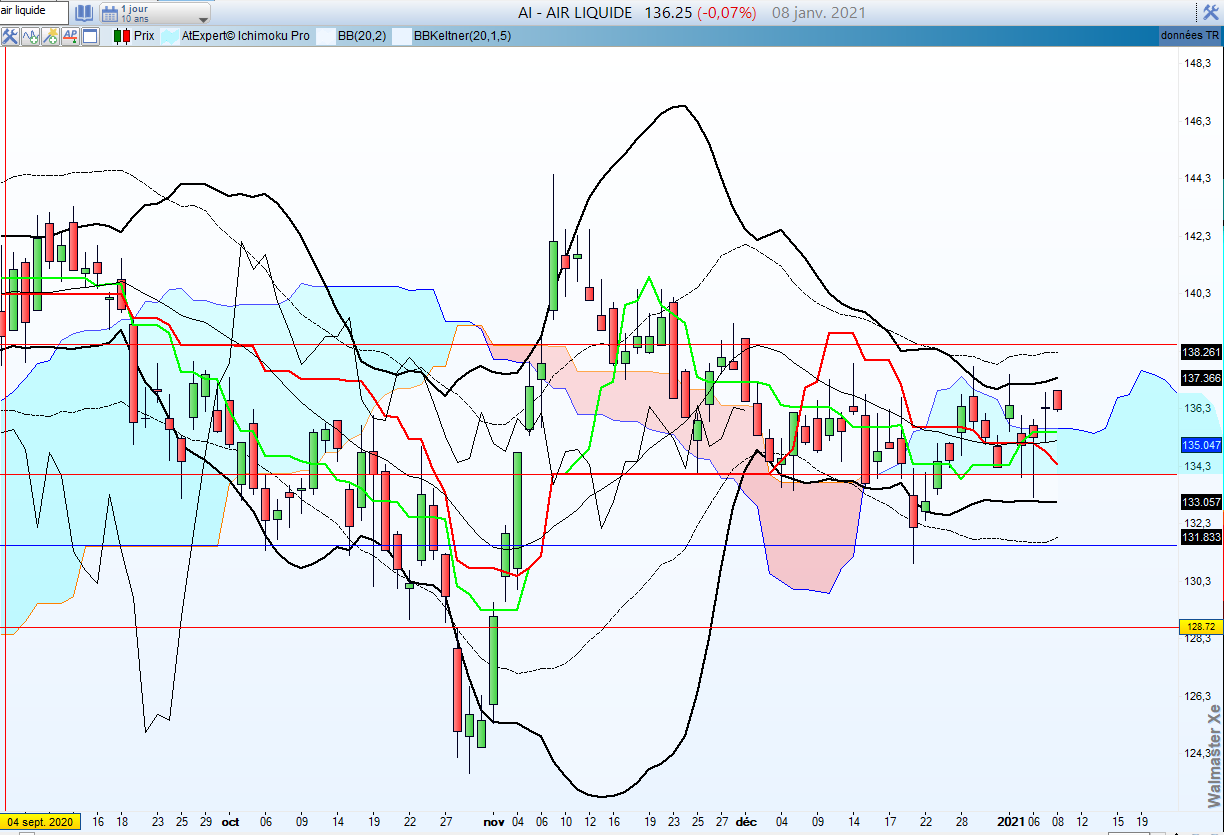Click the calendar timeframe icon
This screenshot has width=1224, height=835.
click(108, 13)
